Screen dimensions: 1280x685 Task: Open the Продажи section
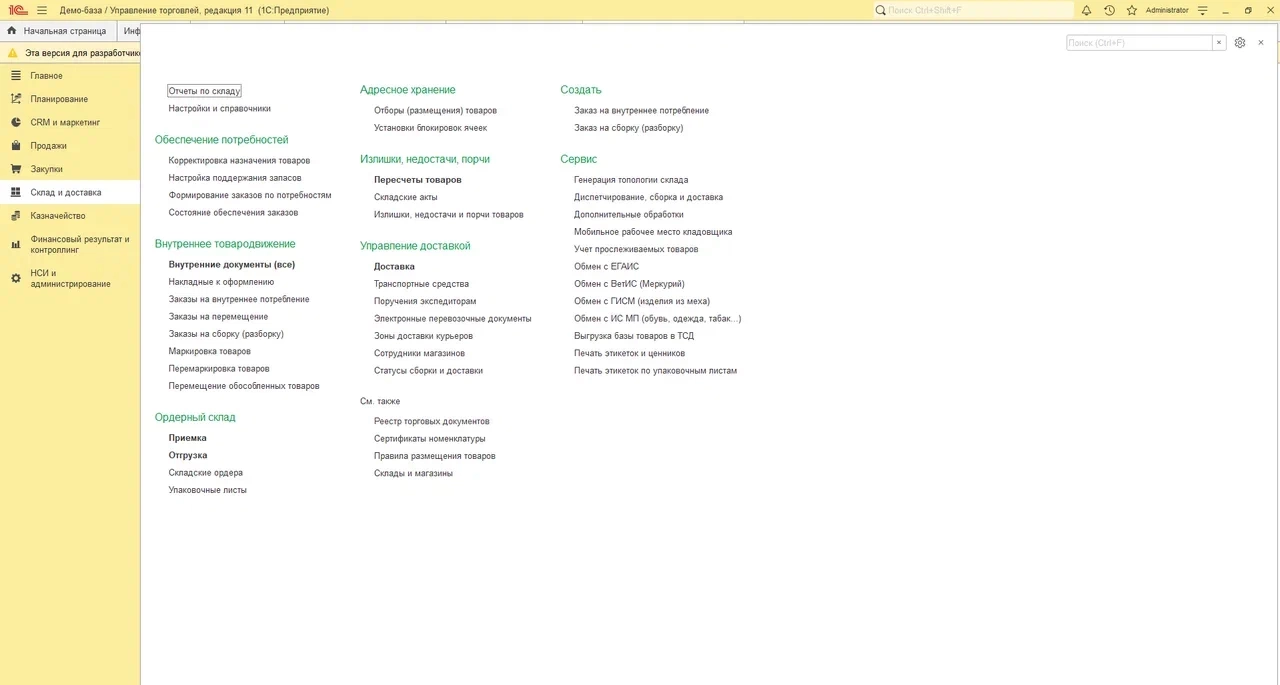pos(70,146)
